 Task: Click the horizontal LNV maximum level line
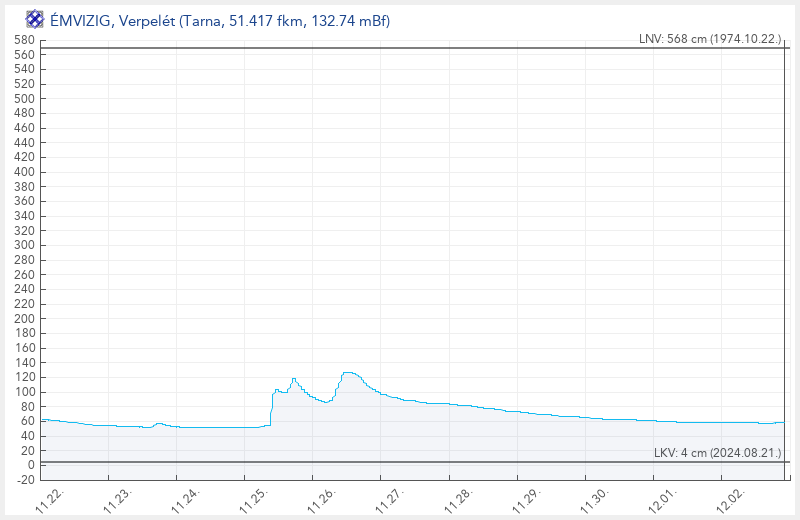click(x=400, y=48)
